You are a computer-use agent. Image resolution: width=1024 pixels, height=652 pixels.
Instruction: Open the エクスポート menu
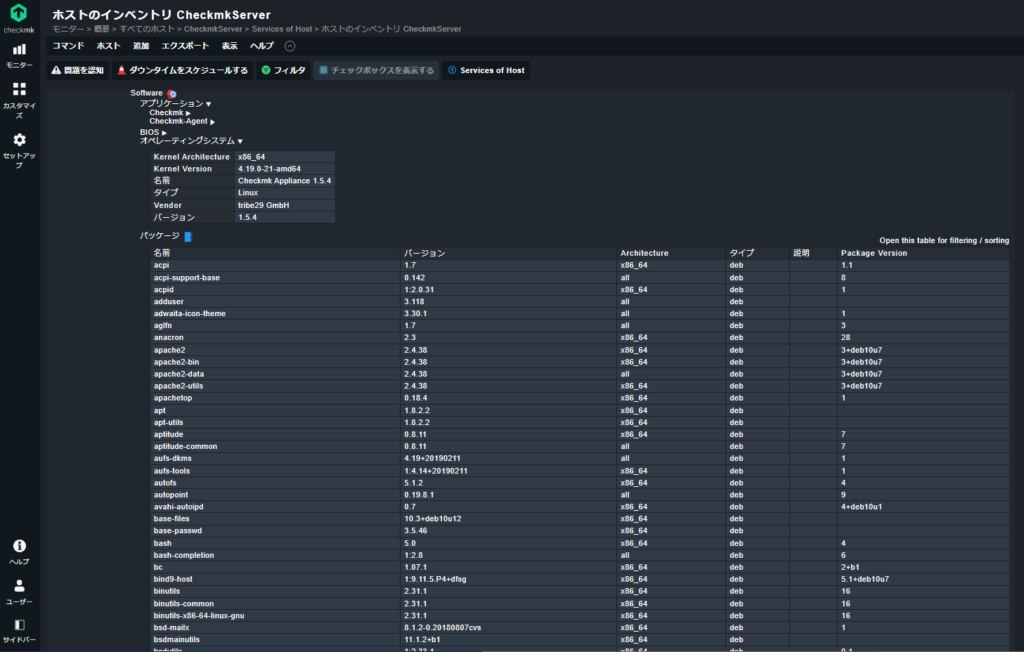[185, 46]
